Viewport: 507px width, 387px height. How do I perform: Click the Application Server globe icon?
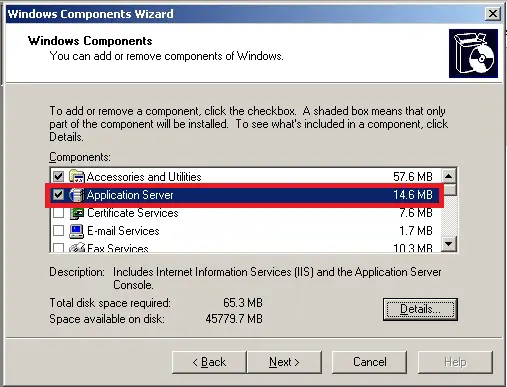(76, 195)
